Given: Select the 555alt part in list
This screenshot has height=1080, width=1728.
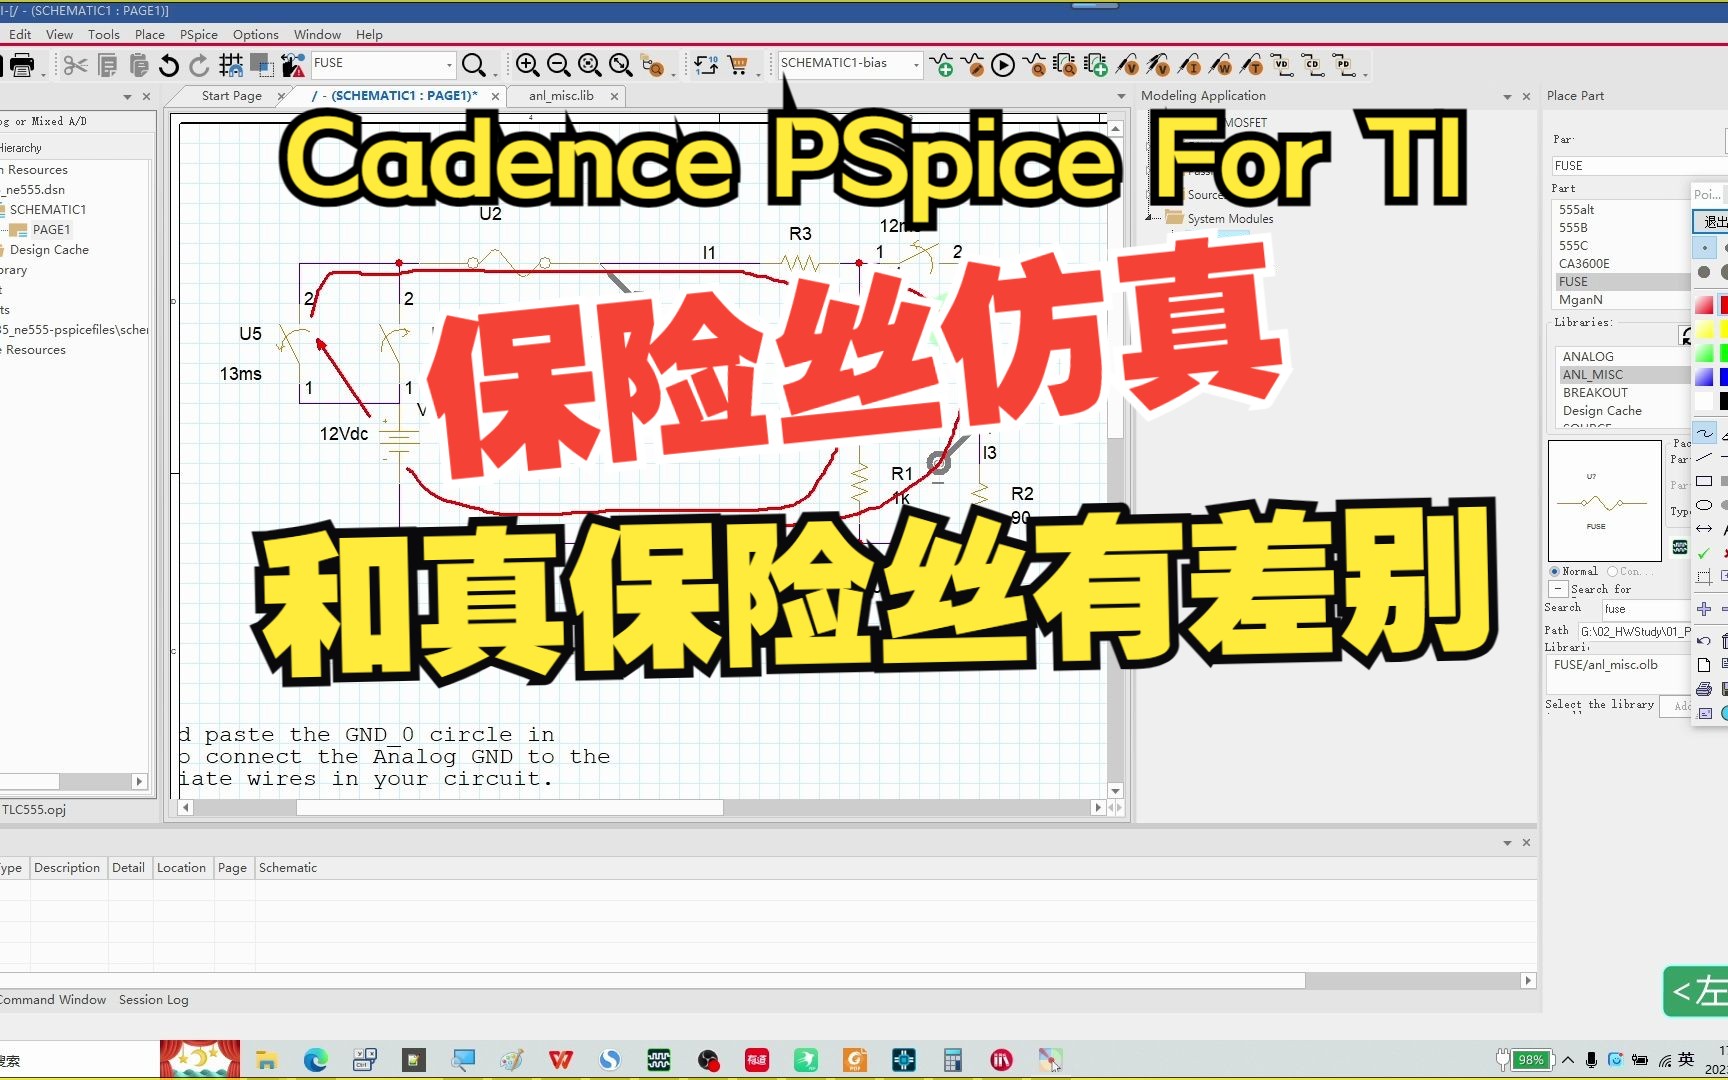Looking at the screenshot, I should (x=1577, y=209).
